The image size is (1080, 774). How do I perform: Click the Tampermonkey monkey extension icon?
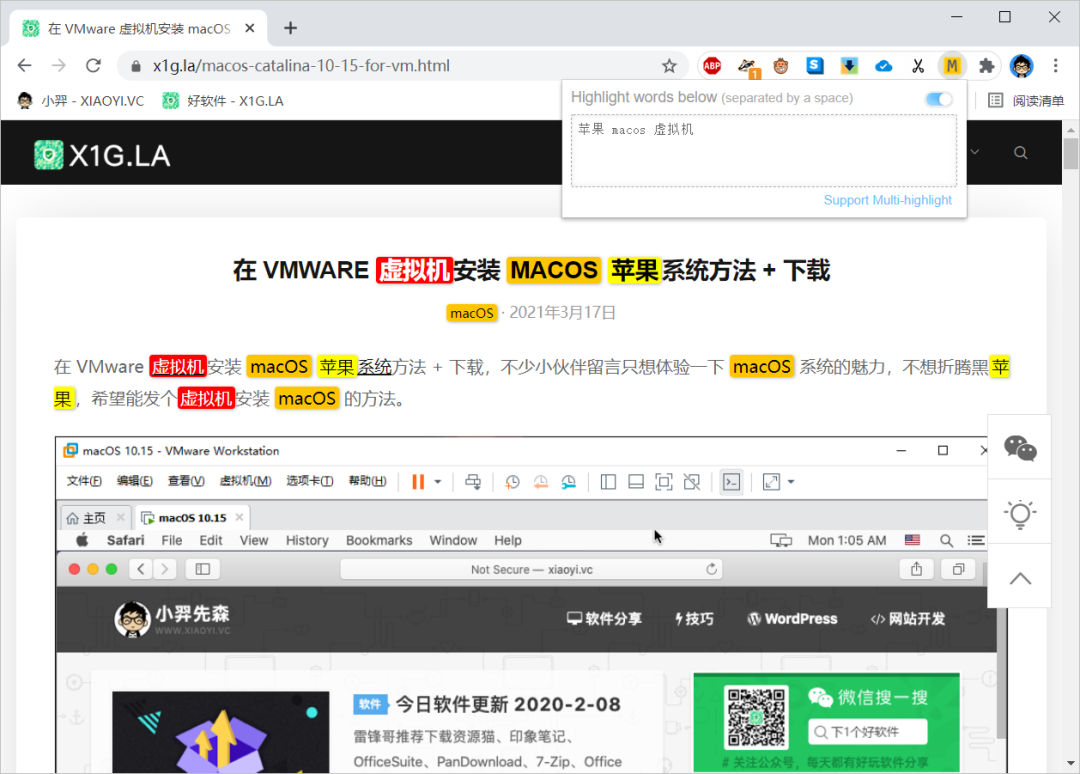(780, 66)
